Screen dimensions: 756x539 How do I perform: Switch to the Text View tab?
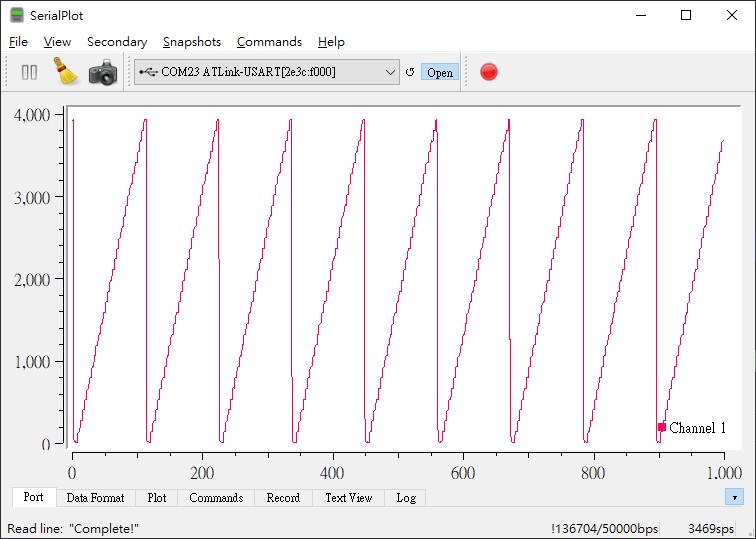pyautogui.click(x=349, y=498)
